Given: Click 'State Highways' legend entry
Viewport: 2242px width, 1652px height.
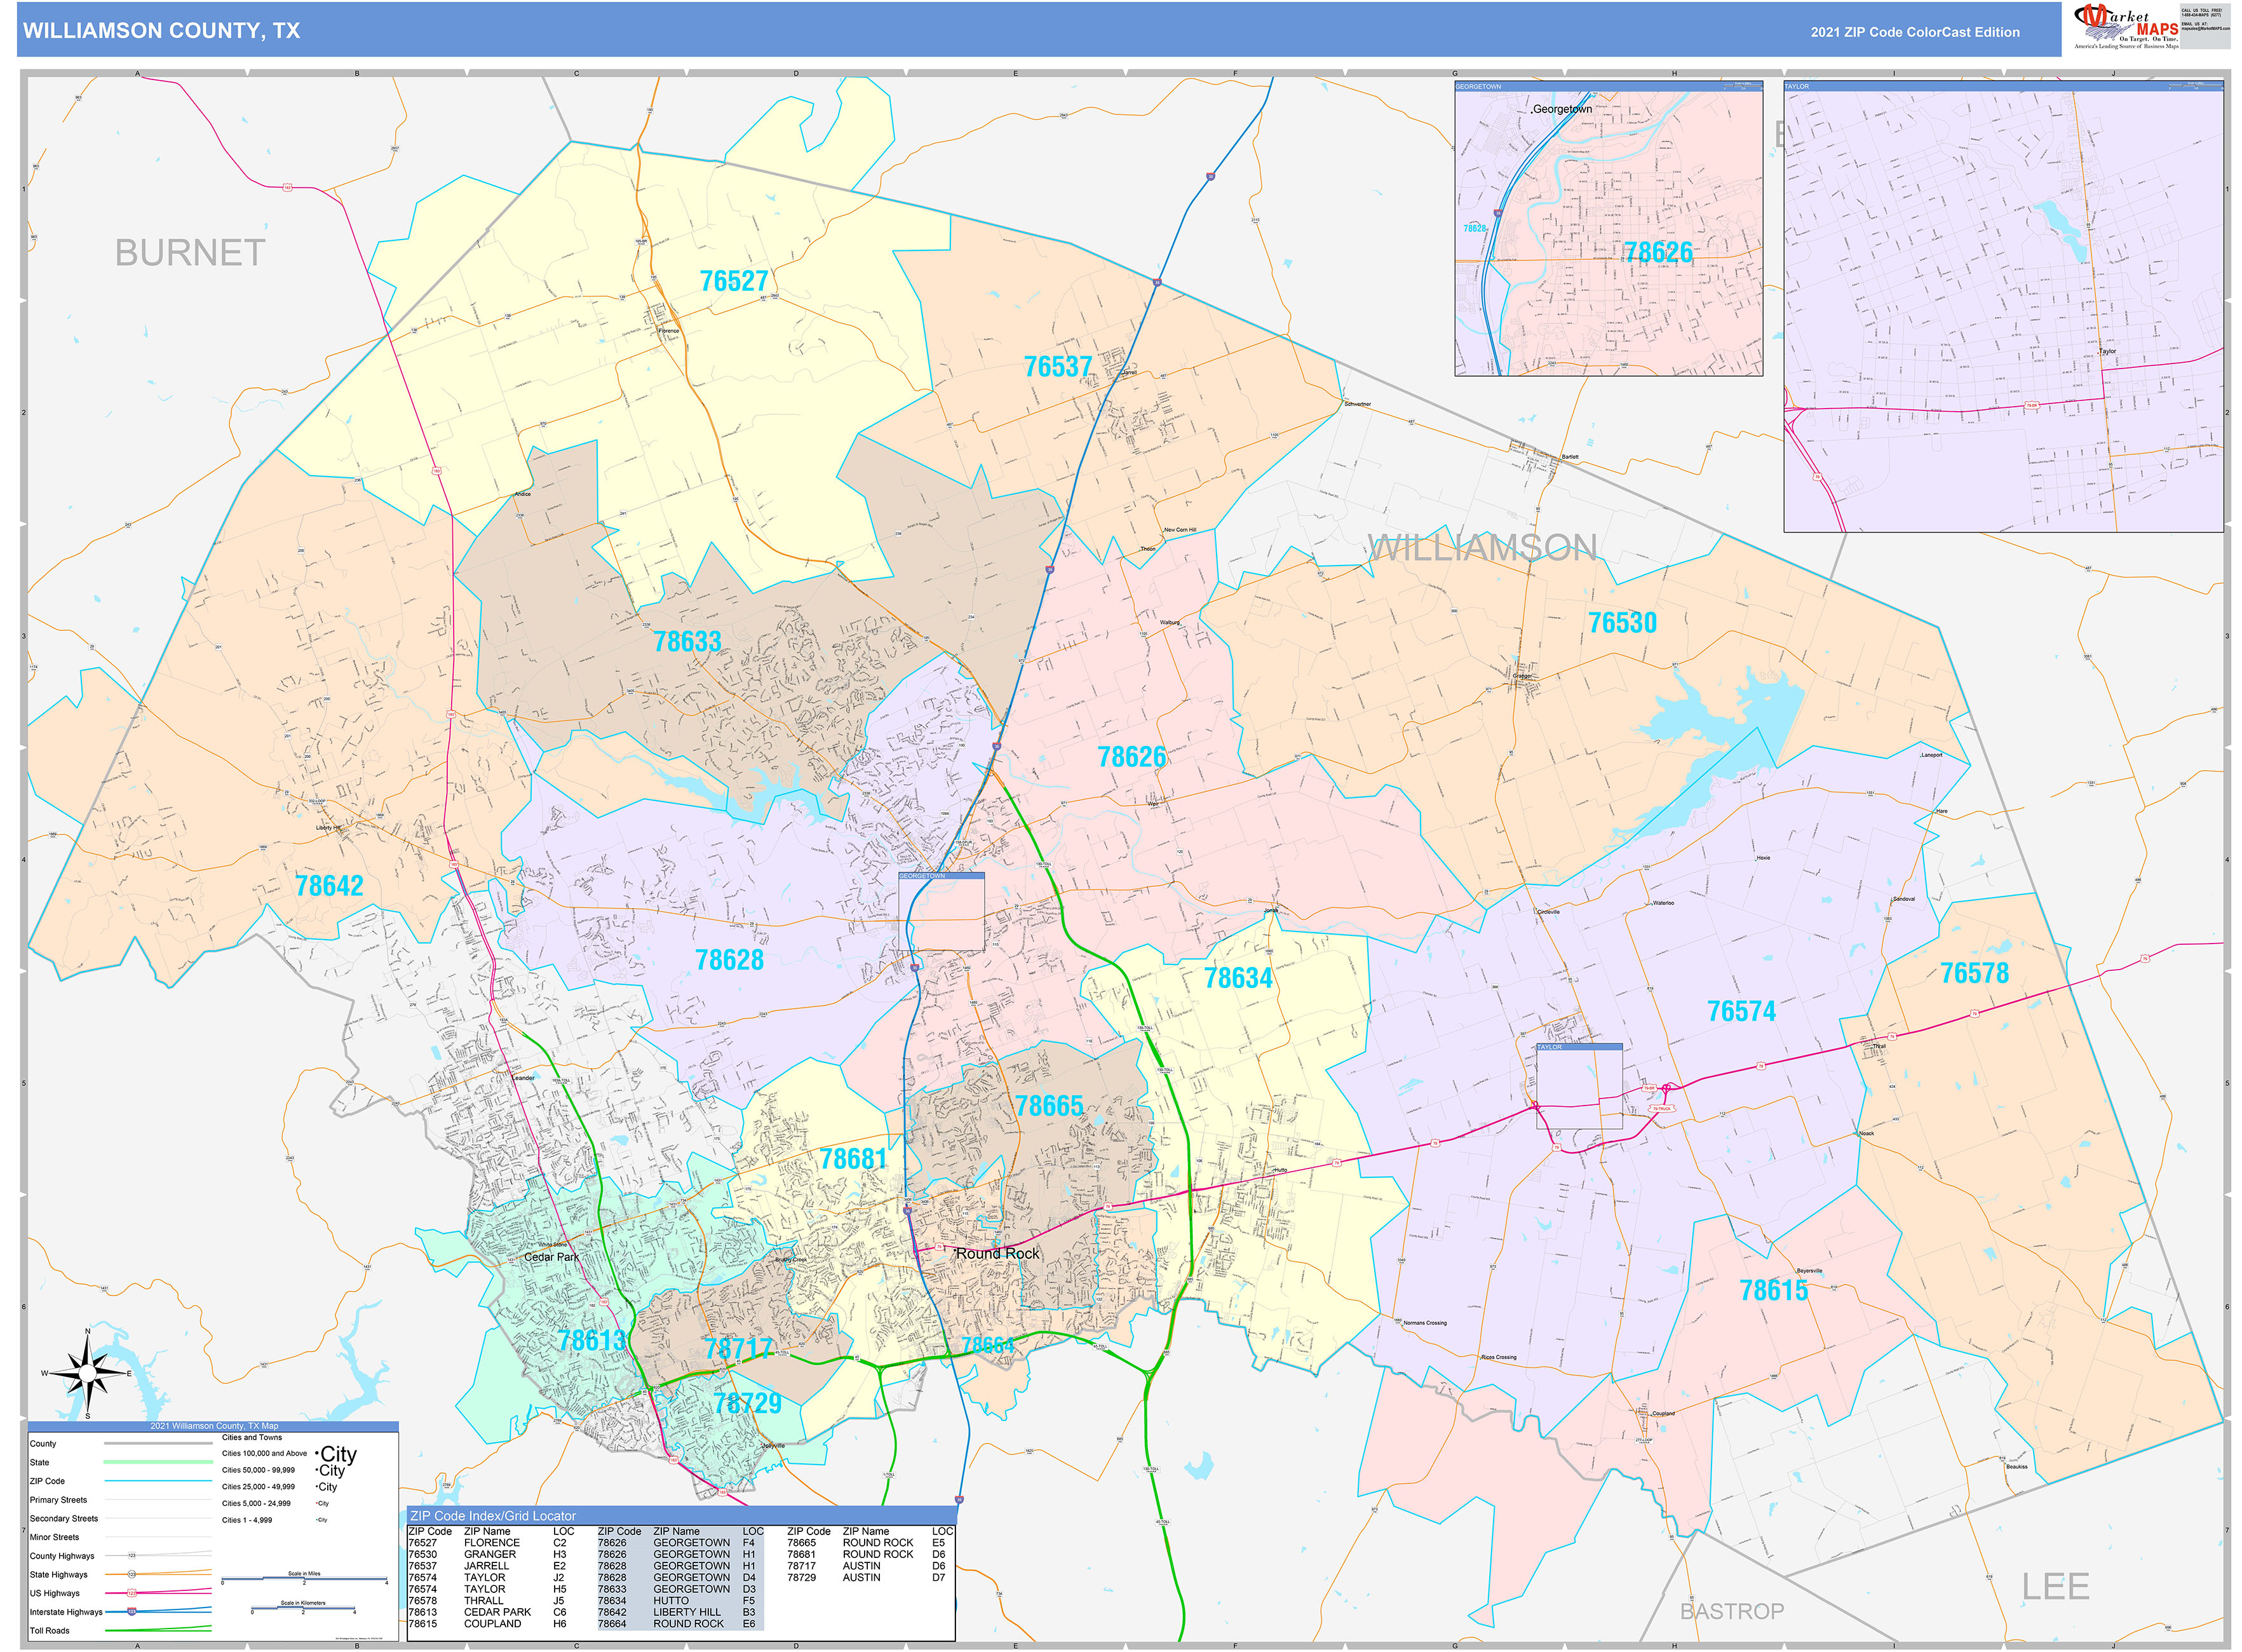Looking at the screenshot, I should pos(58,1575).
